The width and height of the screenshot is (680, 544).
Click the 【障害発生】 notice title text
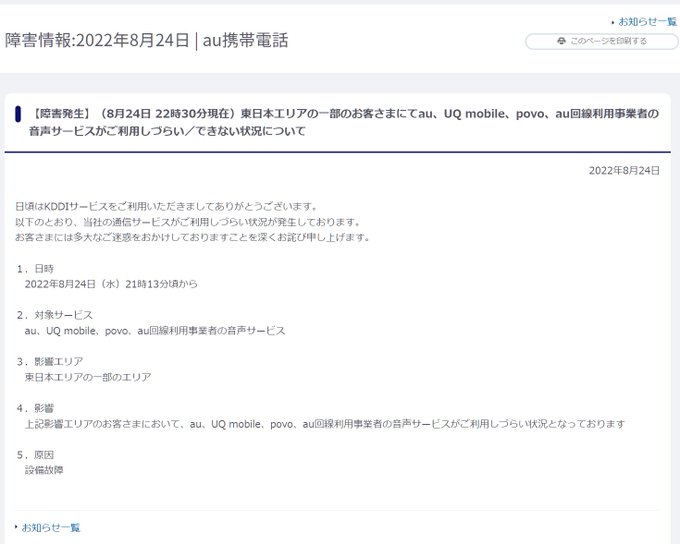(x=344, y=122)
